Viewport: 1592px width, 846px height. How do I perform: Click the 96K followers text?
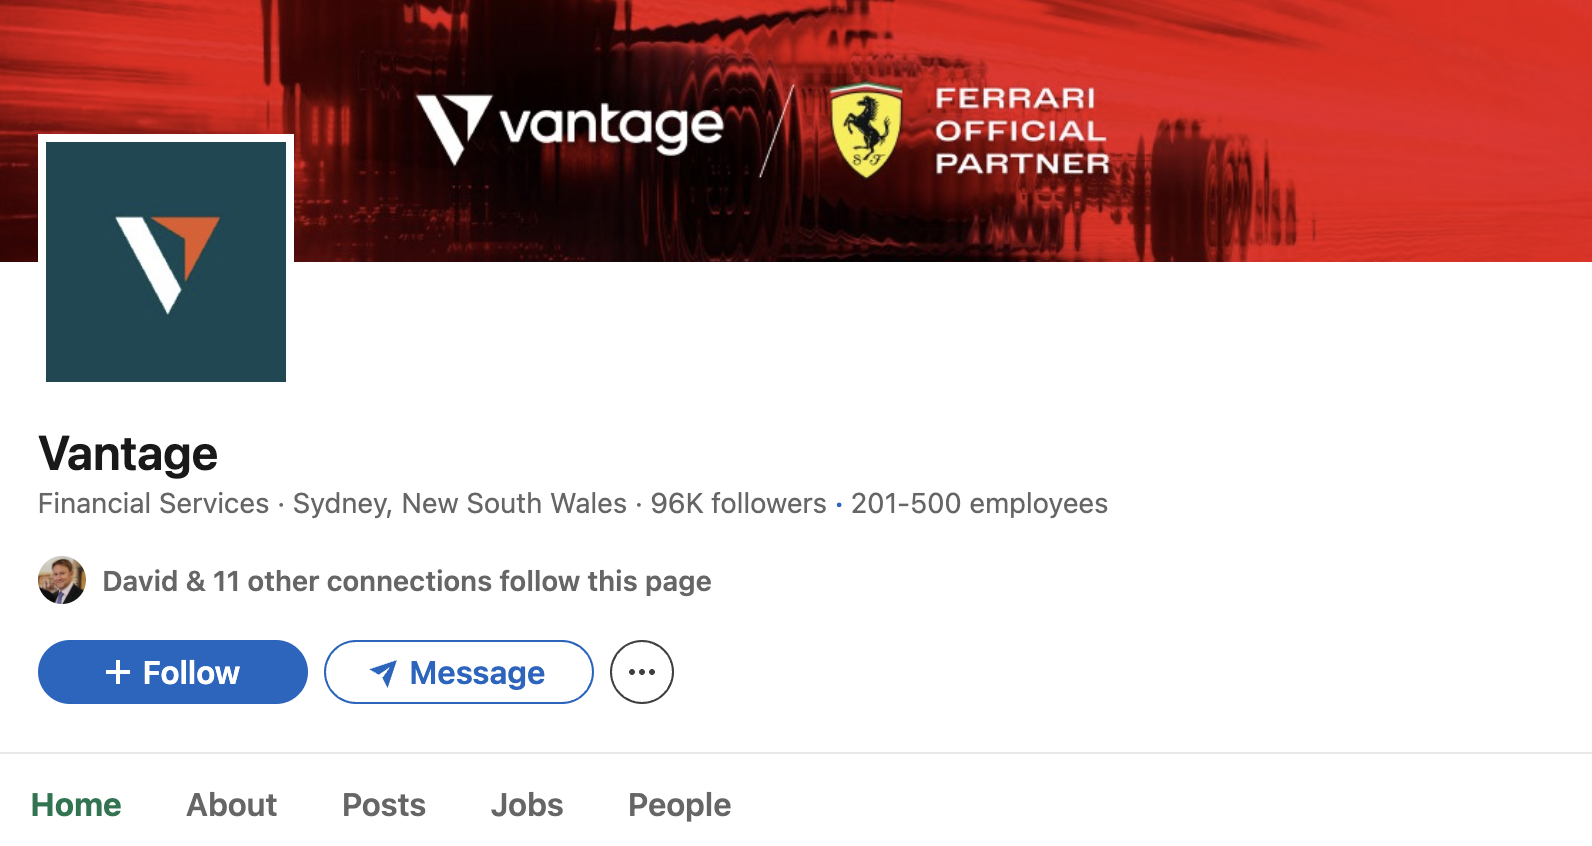[738, 503]
